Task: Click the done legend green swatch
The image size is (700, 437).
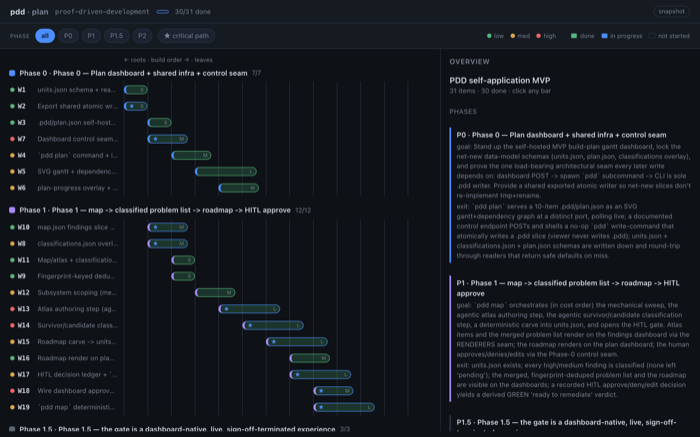Action: click(574, 36)
